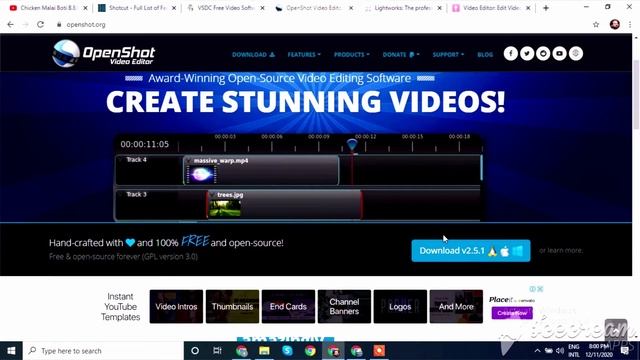Open File Explorer from taskbar

pos(264,351)
